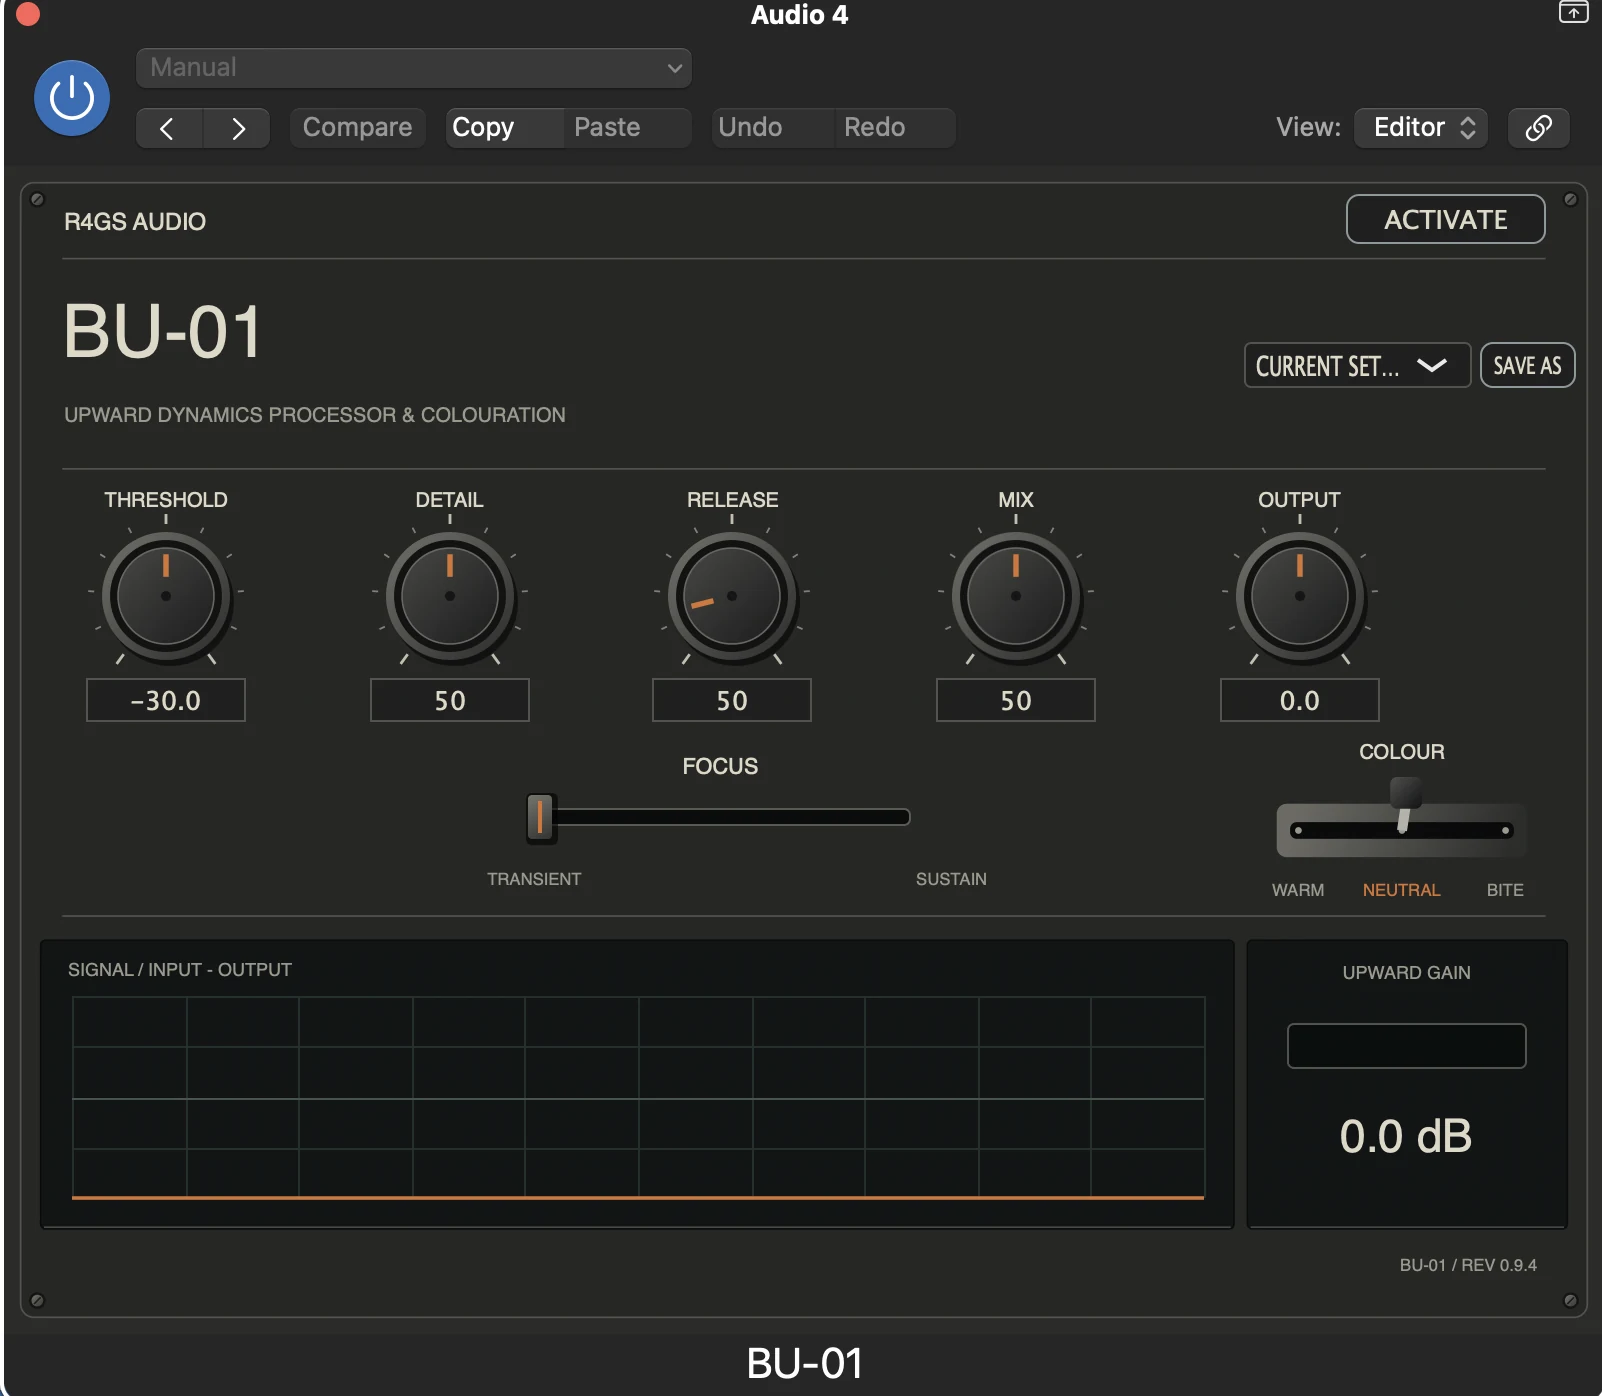Click the BU-01 / REV 0.9.4 version text
The height and width of the screenshot is (1396, 1602).
tap(1468, 1265)
